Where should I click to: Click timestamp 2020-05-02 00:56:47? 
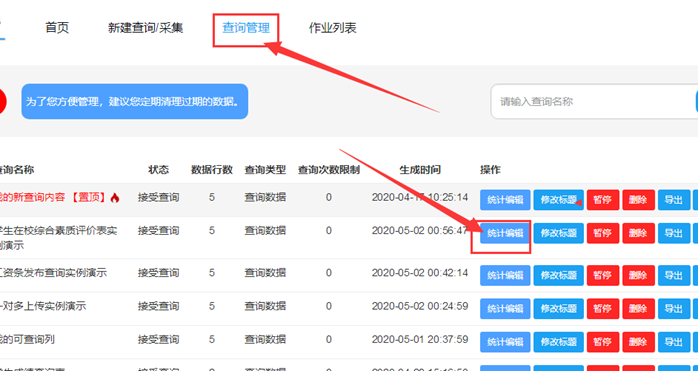[420, 230]
